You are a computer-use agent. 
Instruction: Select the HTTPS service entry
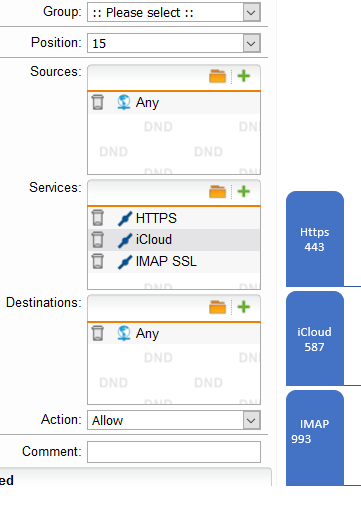(174, 218)
